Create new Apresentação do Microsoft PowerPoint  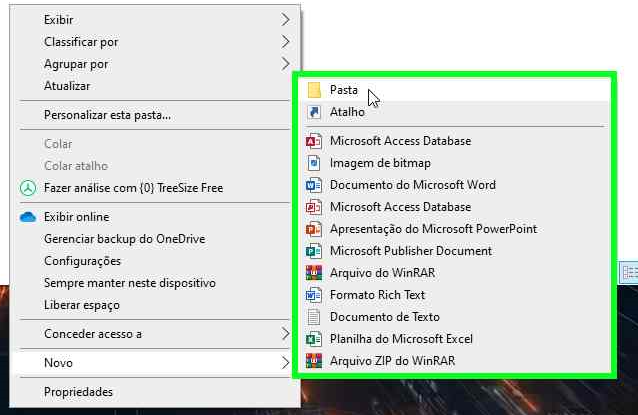[454, 229]
